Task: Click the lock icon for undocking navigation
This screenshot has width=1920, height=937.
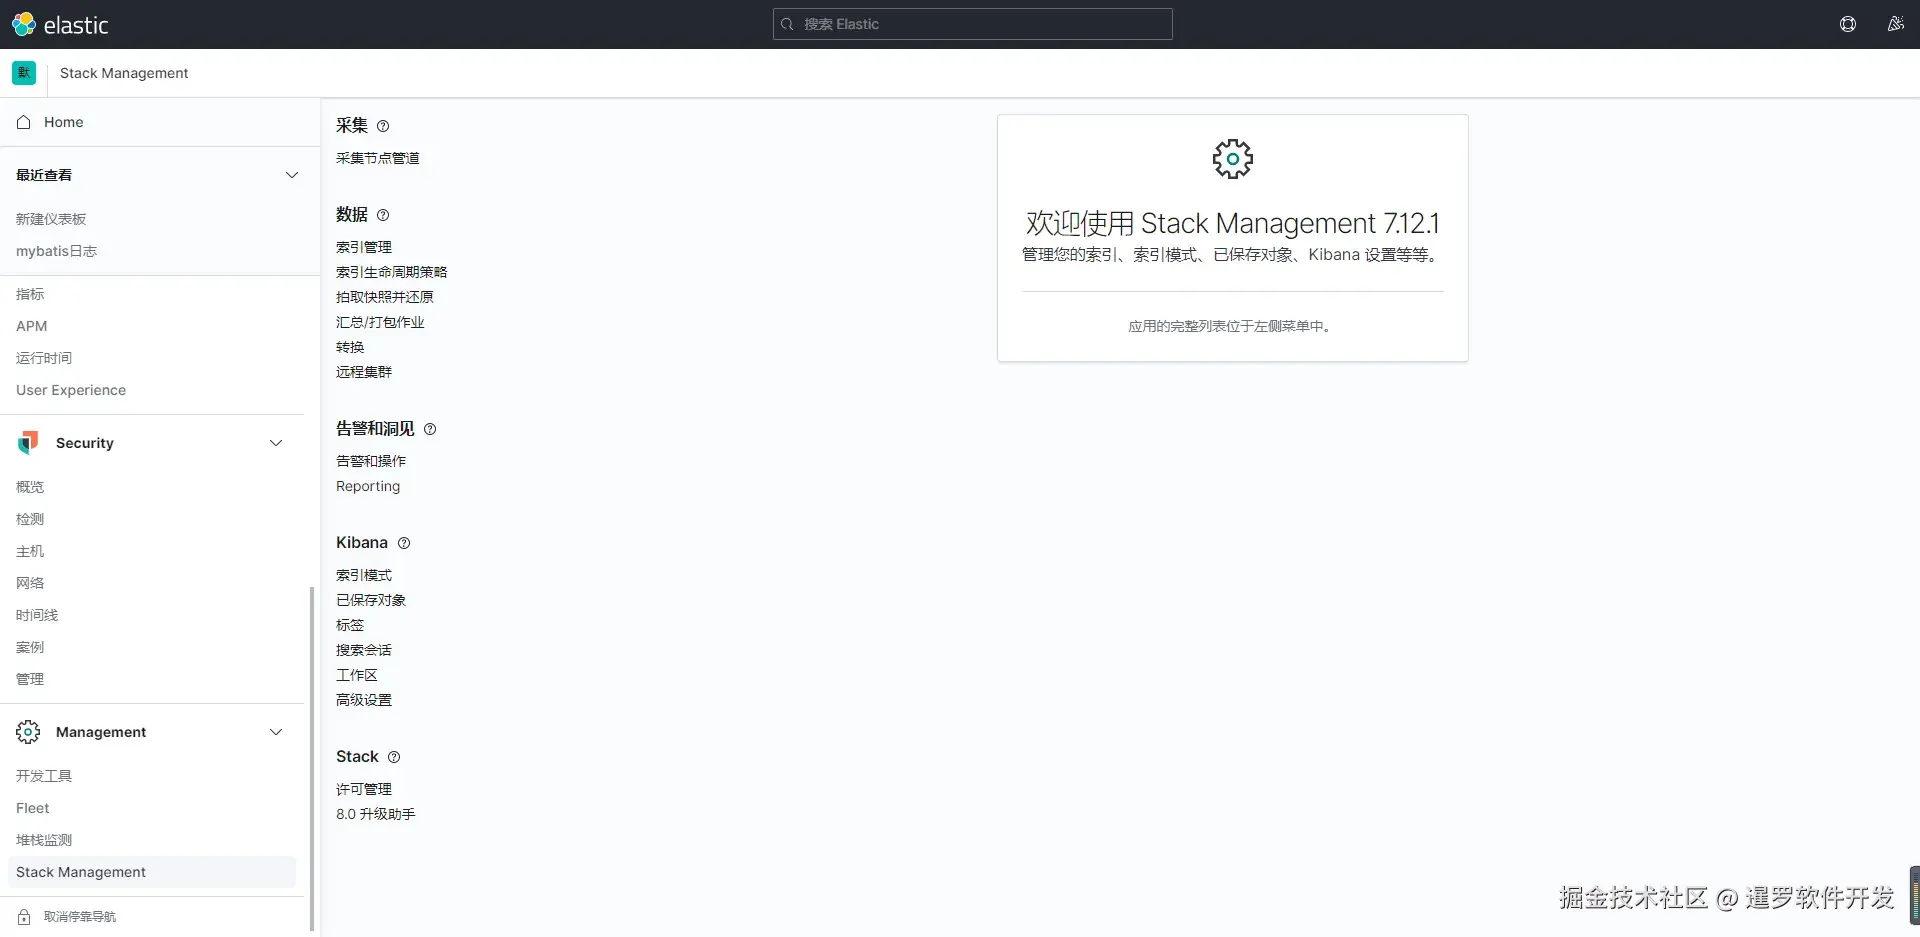Action: click(24, 917)
